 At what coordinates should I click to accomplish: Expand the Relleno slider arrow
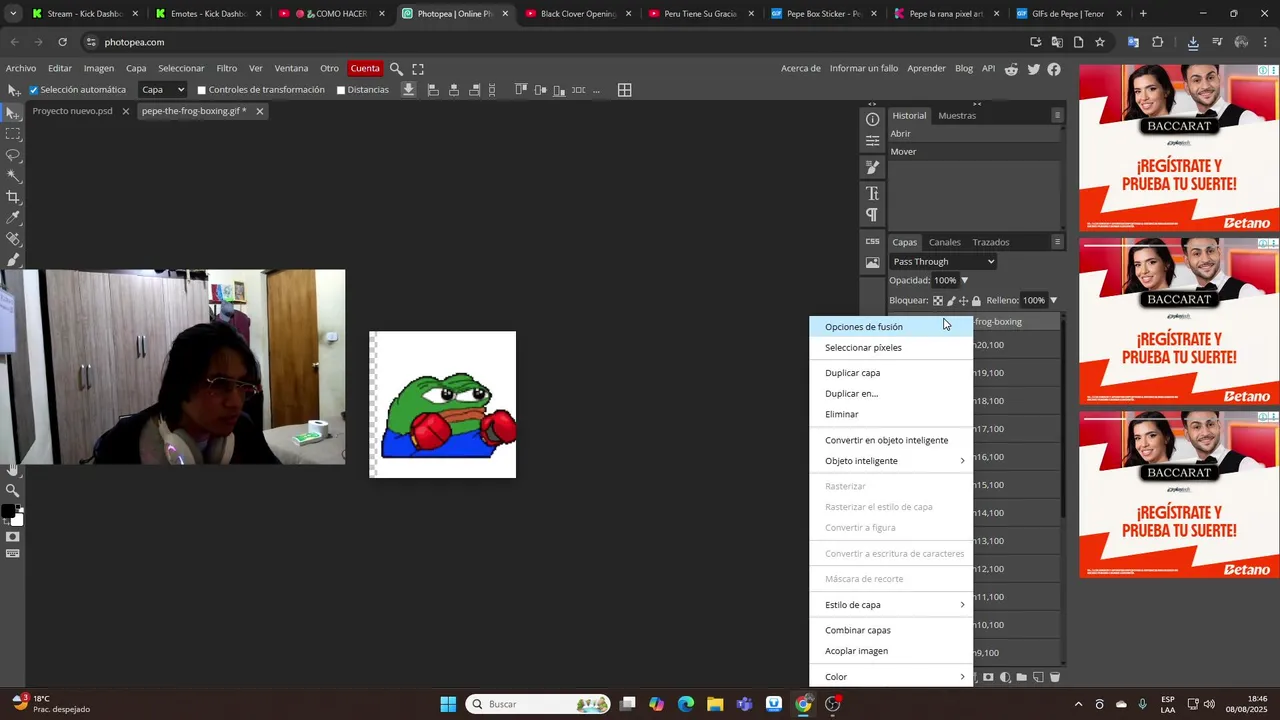coord(1053,300)
